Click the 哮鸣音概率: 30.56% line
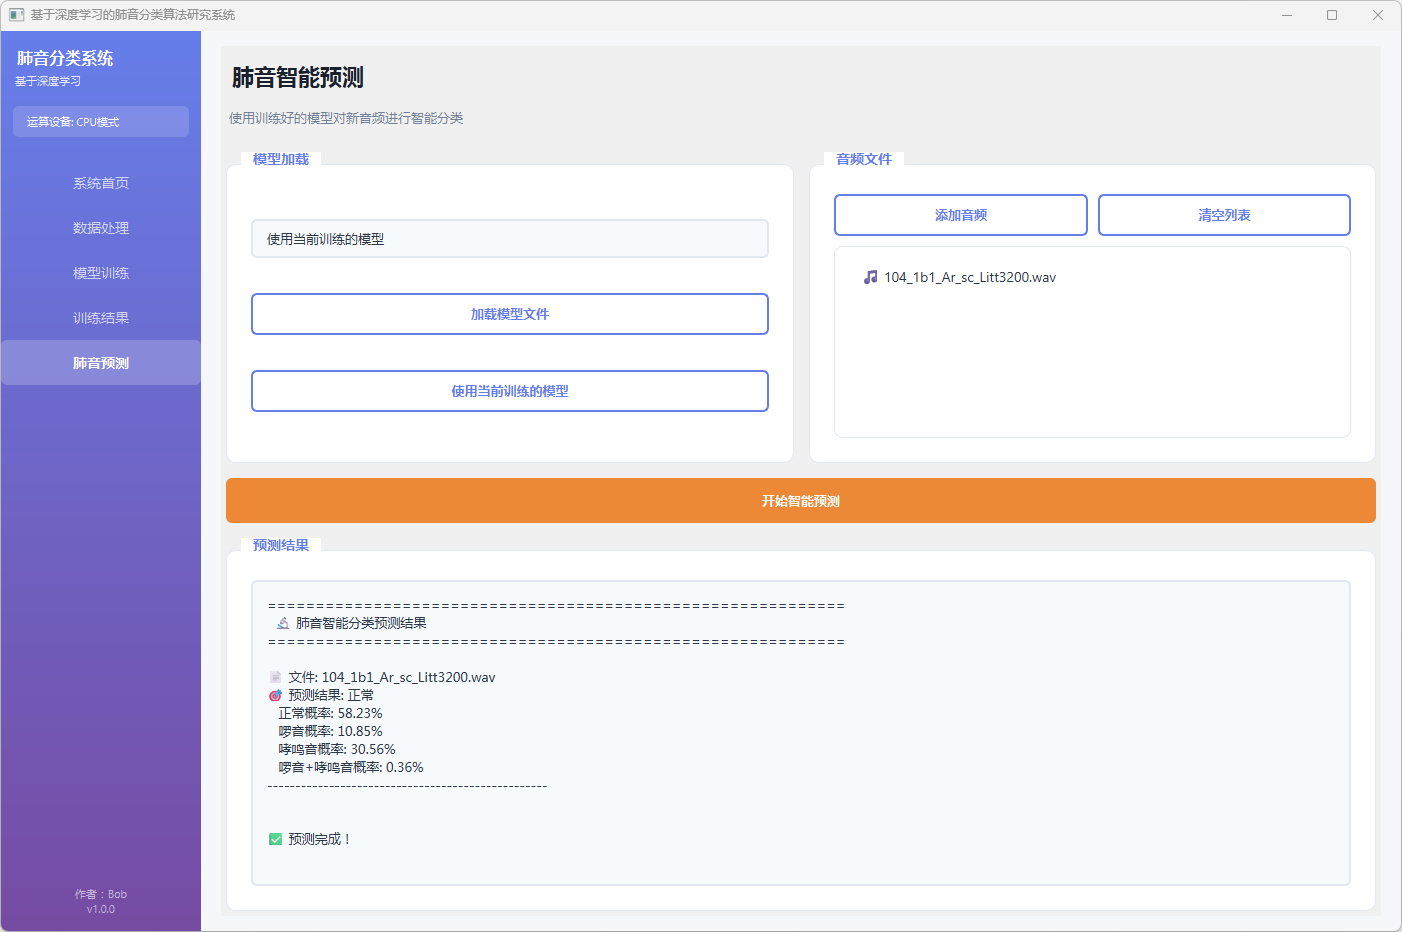 click(x=337, y=749)
